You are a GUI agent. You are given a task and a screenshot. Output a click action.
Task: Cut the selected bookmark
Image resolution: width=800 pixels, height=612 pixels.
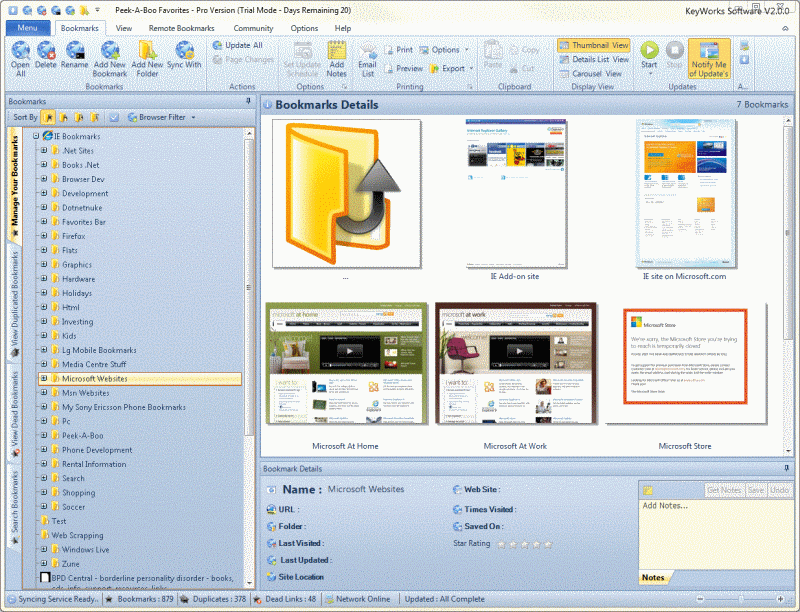pos(522,68)
